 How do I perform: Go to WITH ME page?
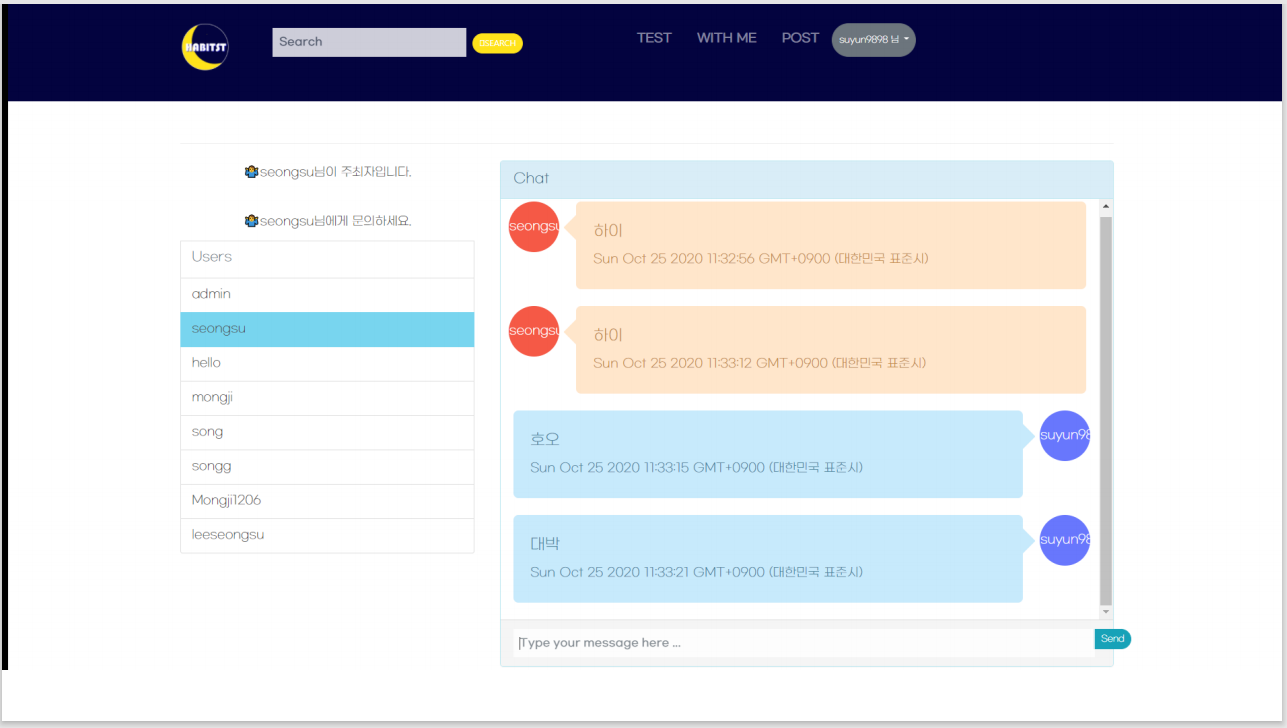[727, 38]
